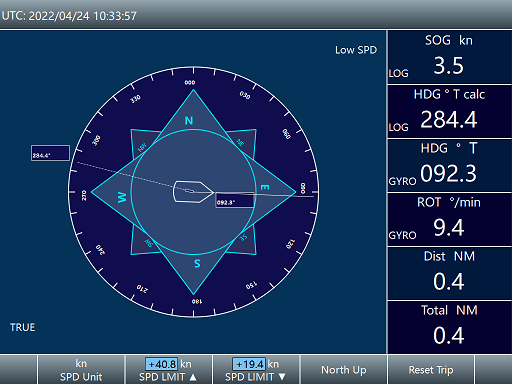This screenshot has width=512, height=384.
Task: Open the upper SPD LIMIT +40.8 kn setting
Action: (x=168, y=370)
